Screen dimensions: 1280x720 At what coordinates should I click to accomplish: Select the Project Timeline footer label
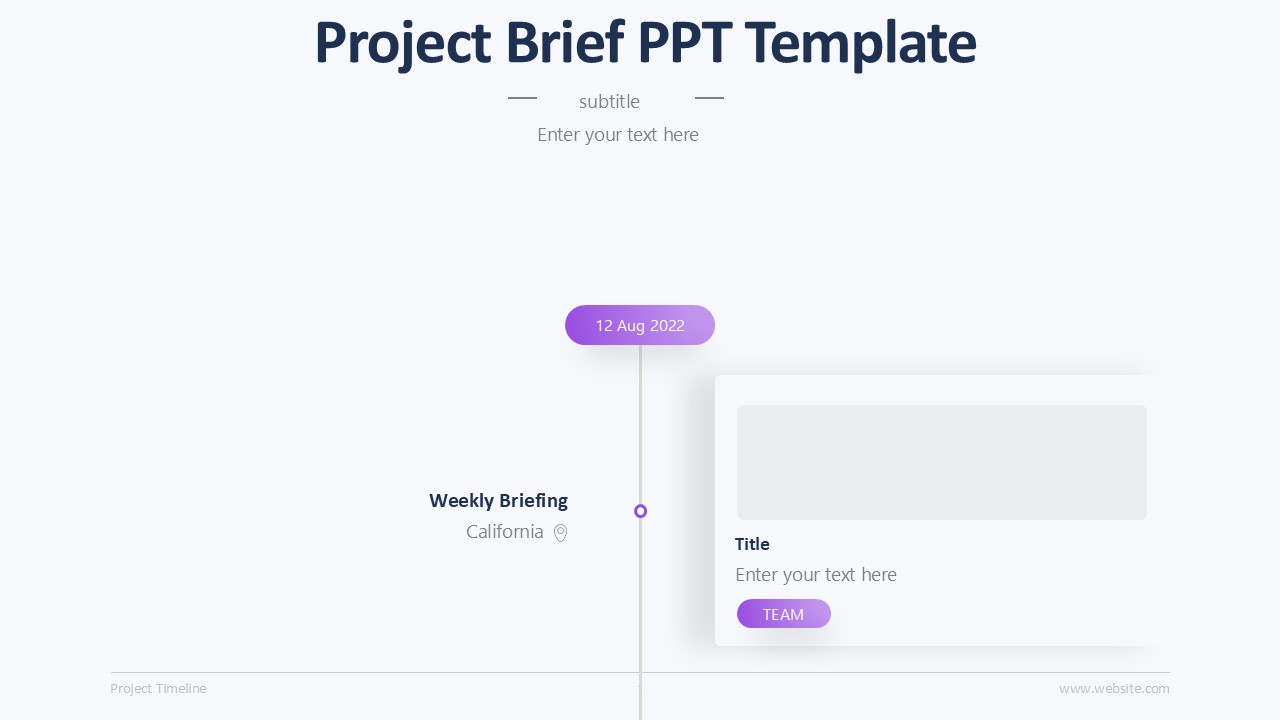point(158,688)
